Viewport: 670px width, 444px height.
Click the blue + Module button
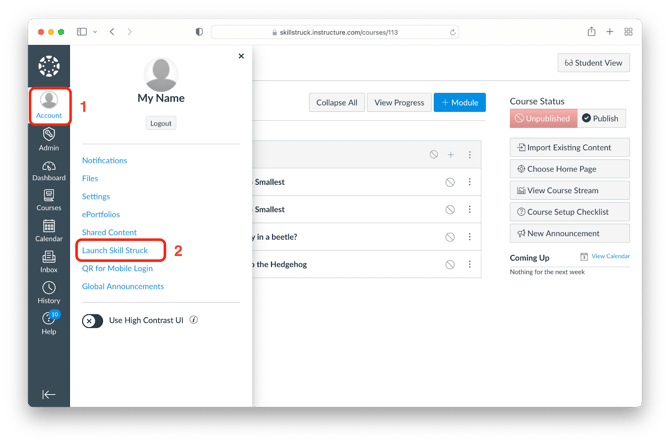click(459, 102)
